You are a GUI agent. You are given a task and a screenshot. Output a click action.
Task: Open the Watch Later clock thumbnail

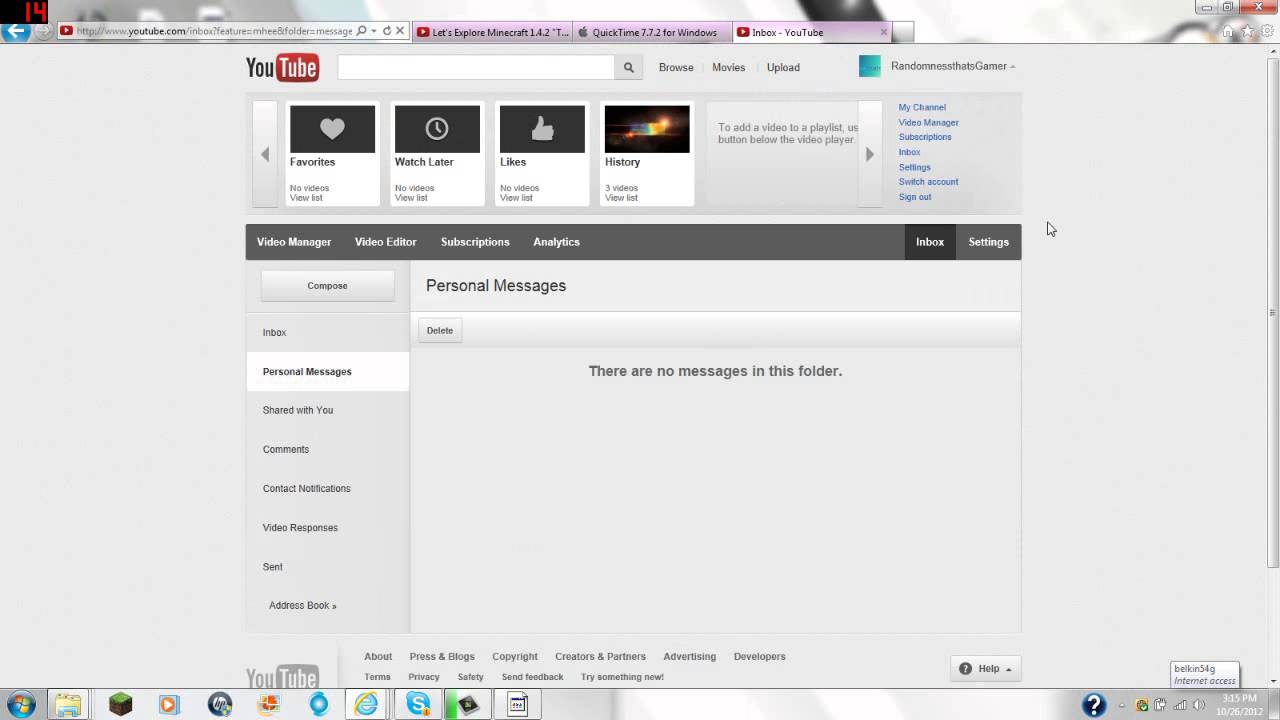(x=437, y=129)
